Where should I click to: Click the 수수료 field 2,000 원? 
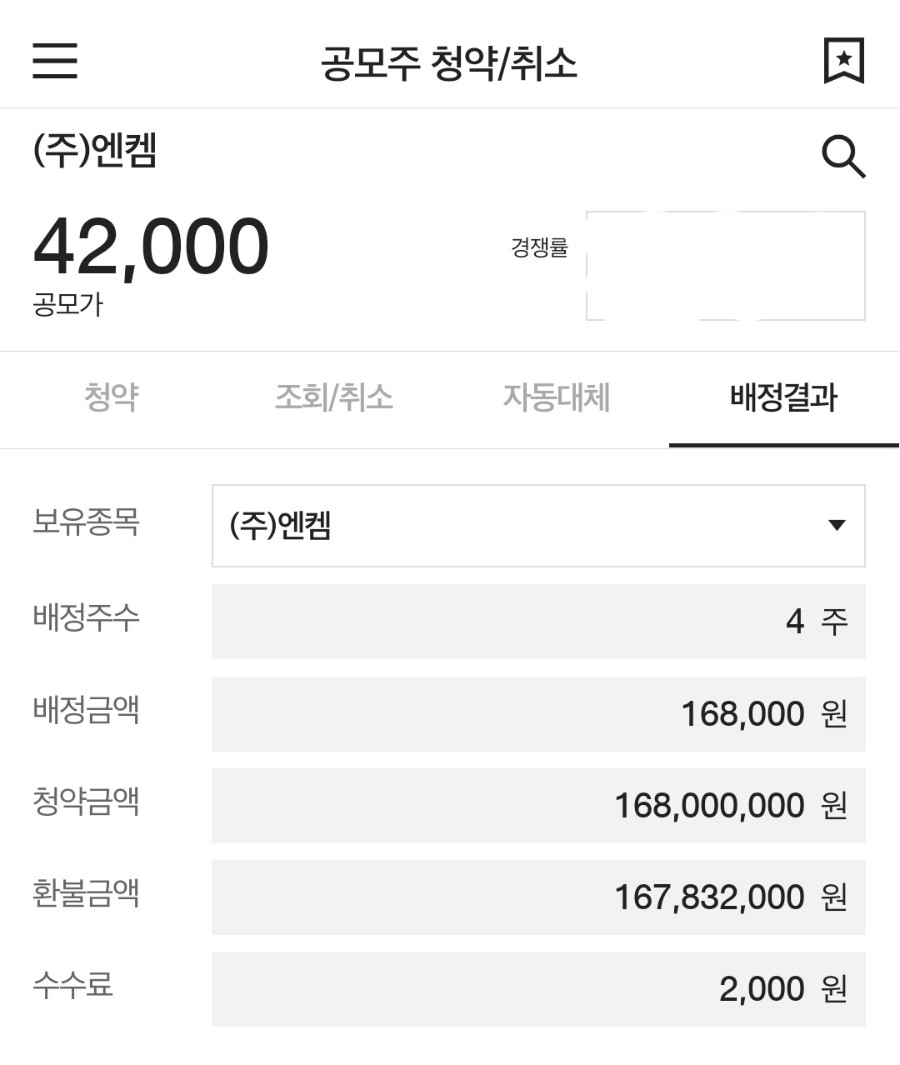539,989
